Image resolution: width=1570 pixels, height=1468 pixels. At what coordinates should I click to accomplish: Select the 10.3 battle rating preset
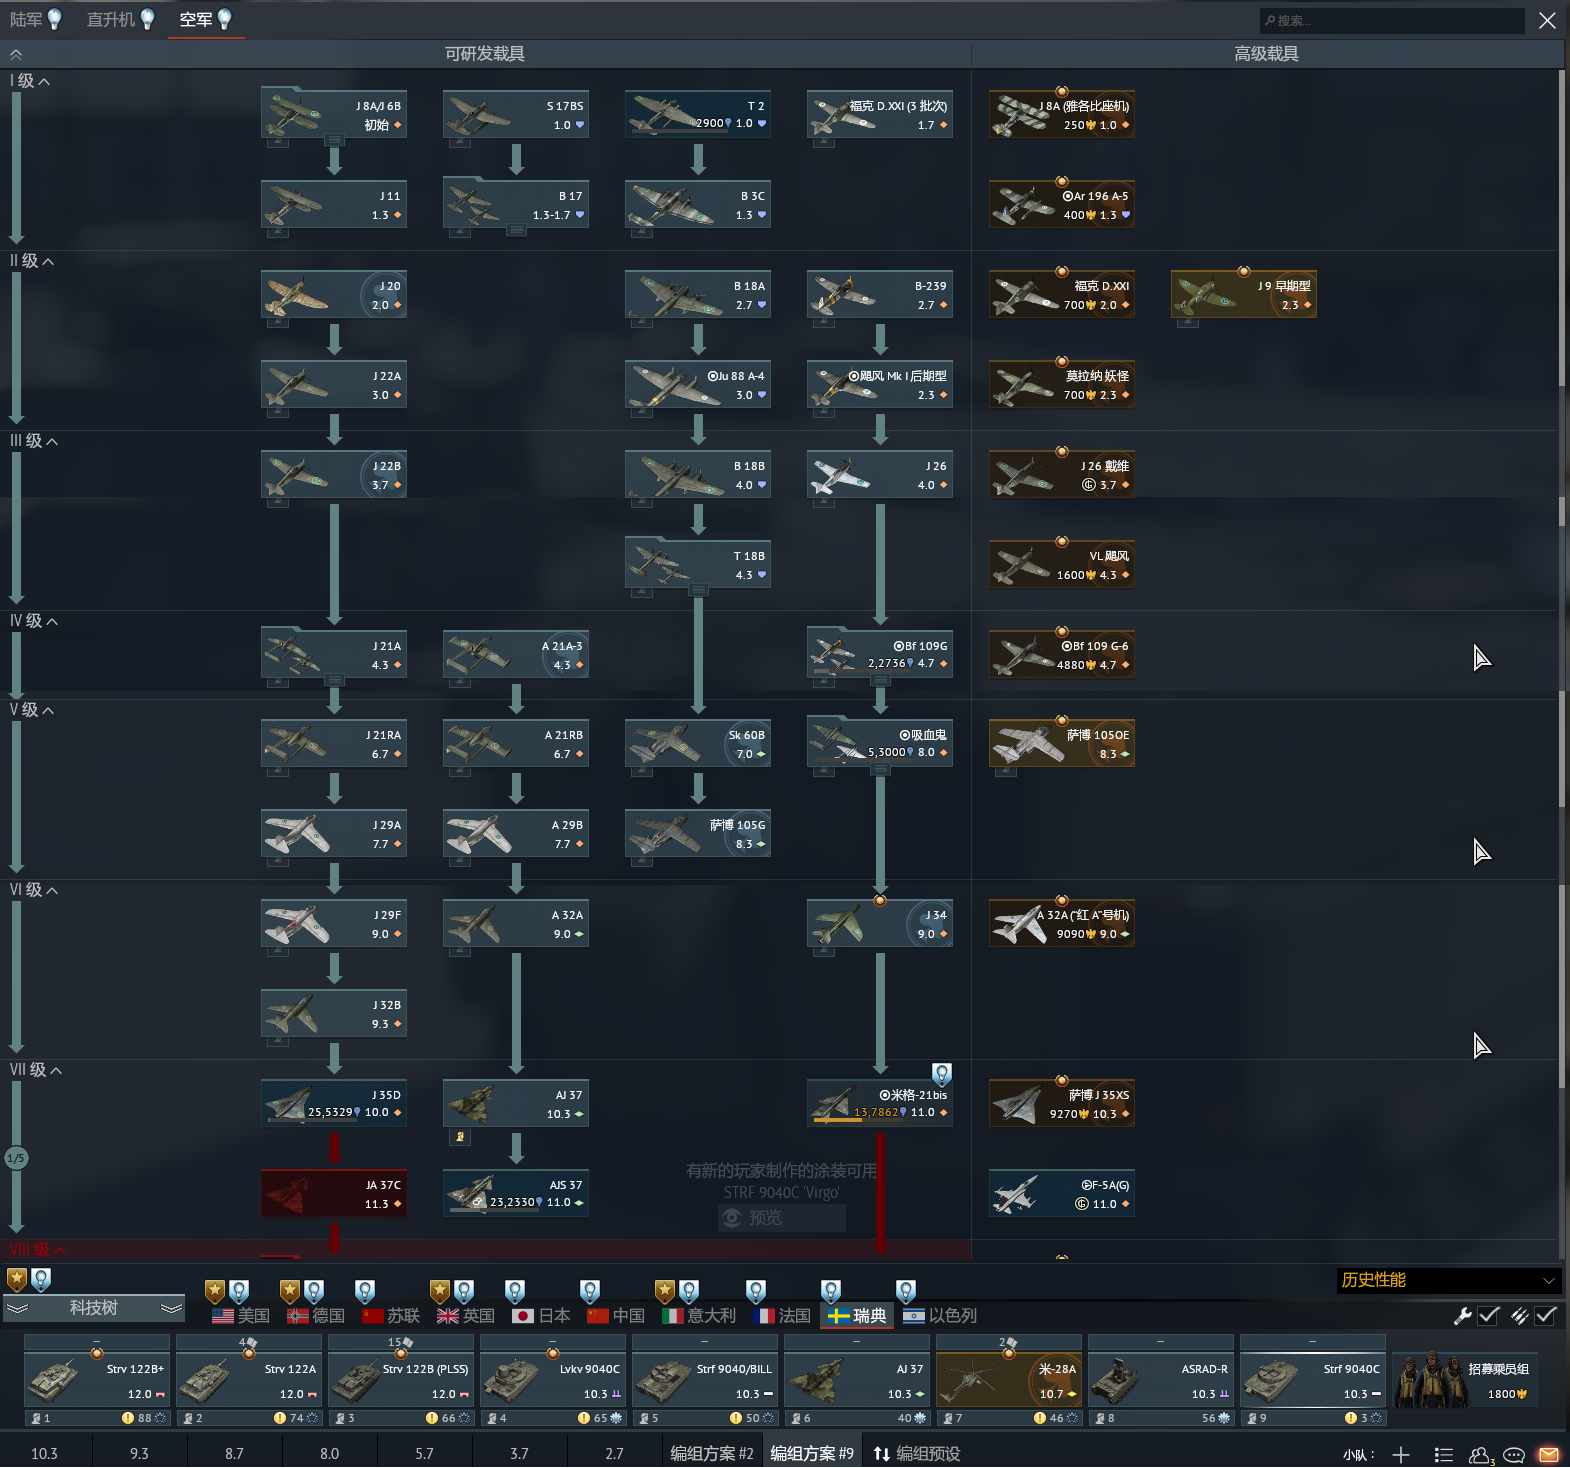[44, 1454]
